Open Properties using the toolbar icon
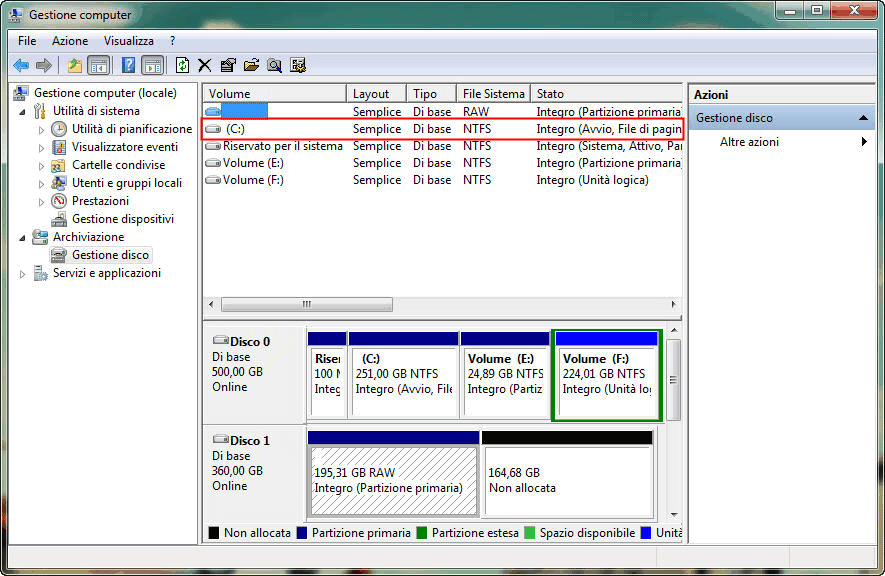This screenshot has width=885, height=576. pyautogui.click(x=228, y=65)
